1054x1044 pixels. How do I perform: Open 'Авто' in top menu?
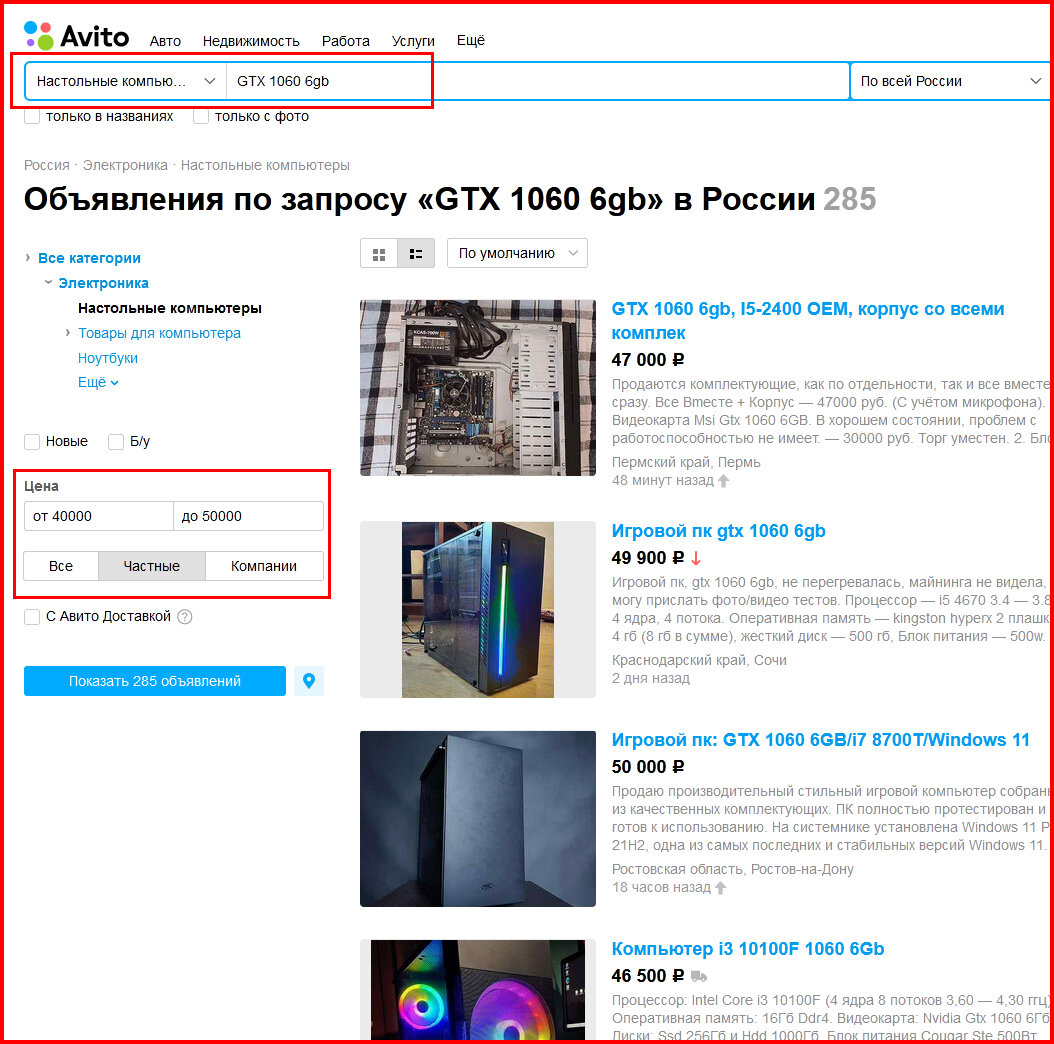165,41
